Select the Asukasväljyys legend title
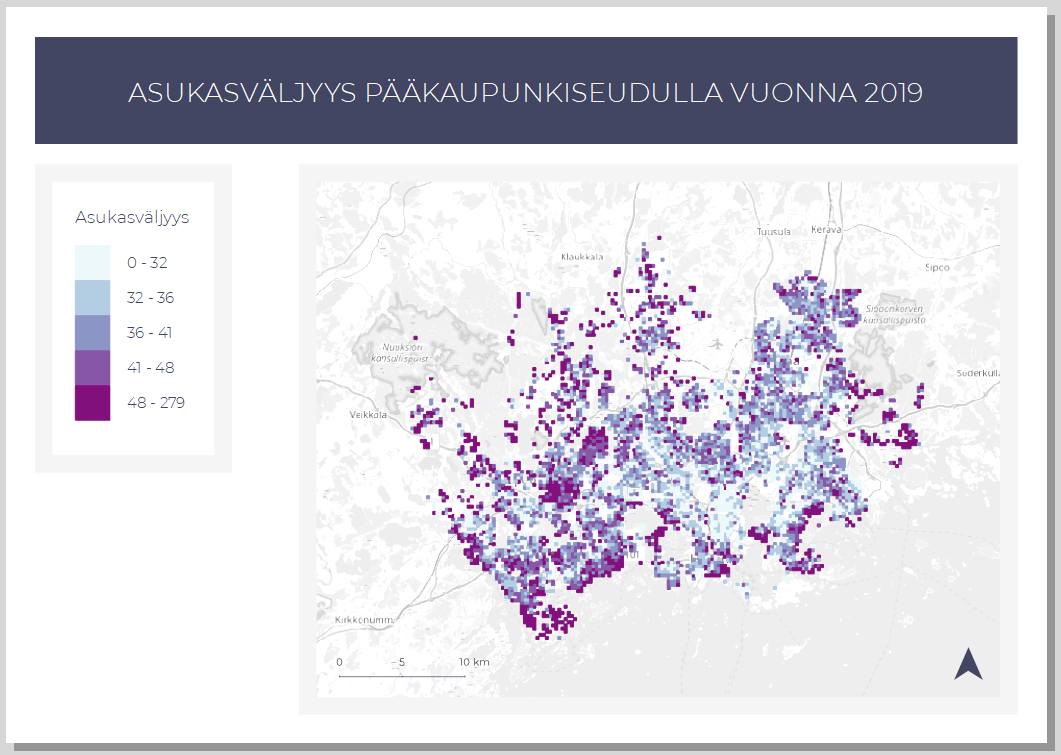The width and height of the screenshot is (1061, 755). (132, 217)
